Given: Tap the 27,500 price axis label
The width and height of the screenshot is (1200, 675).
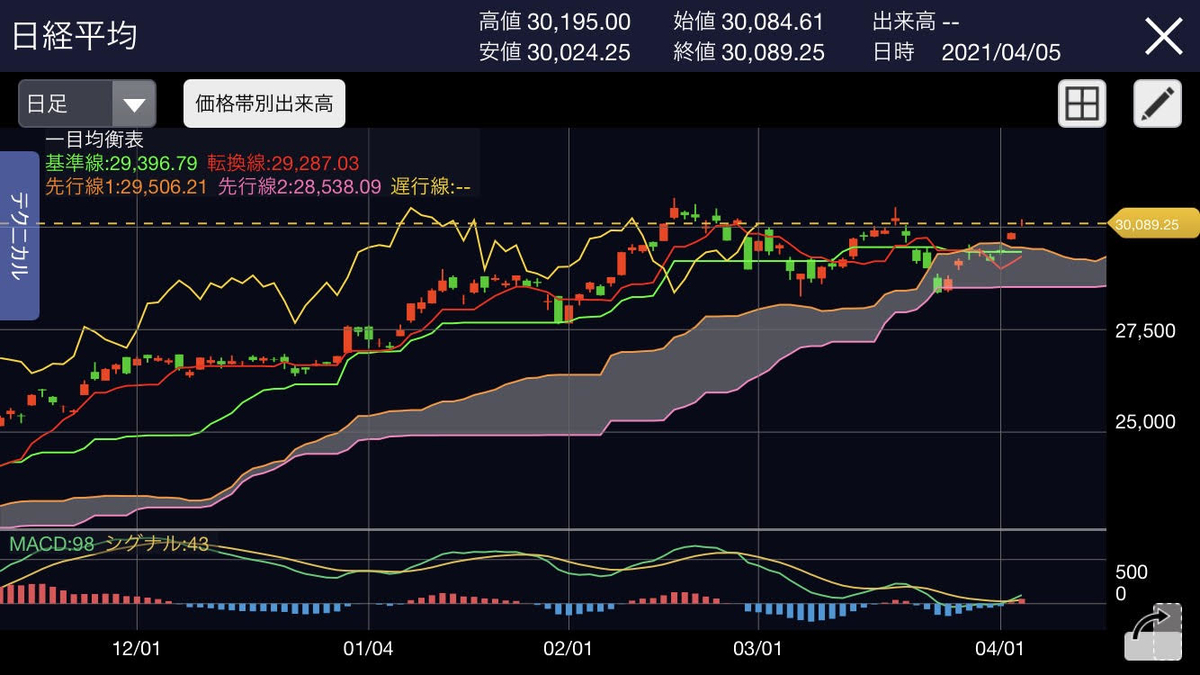Looking at the screenshot, I should click(x=1145, y=331).
